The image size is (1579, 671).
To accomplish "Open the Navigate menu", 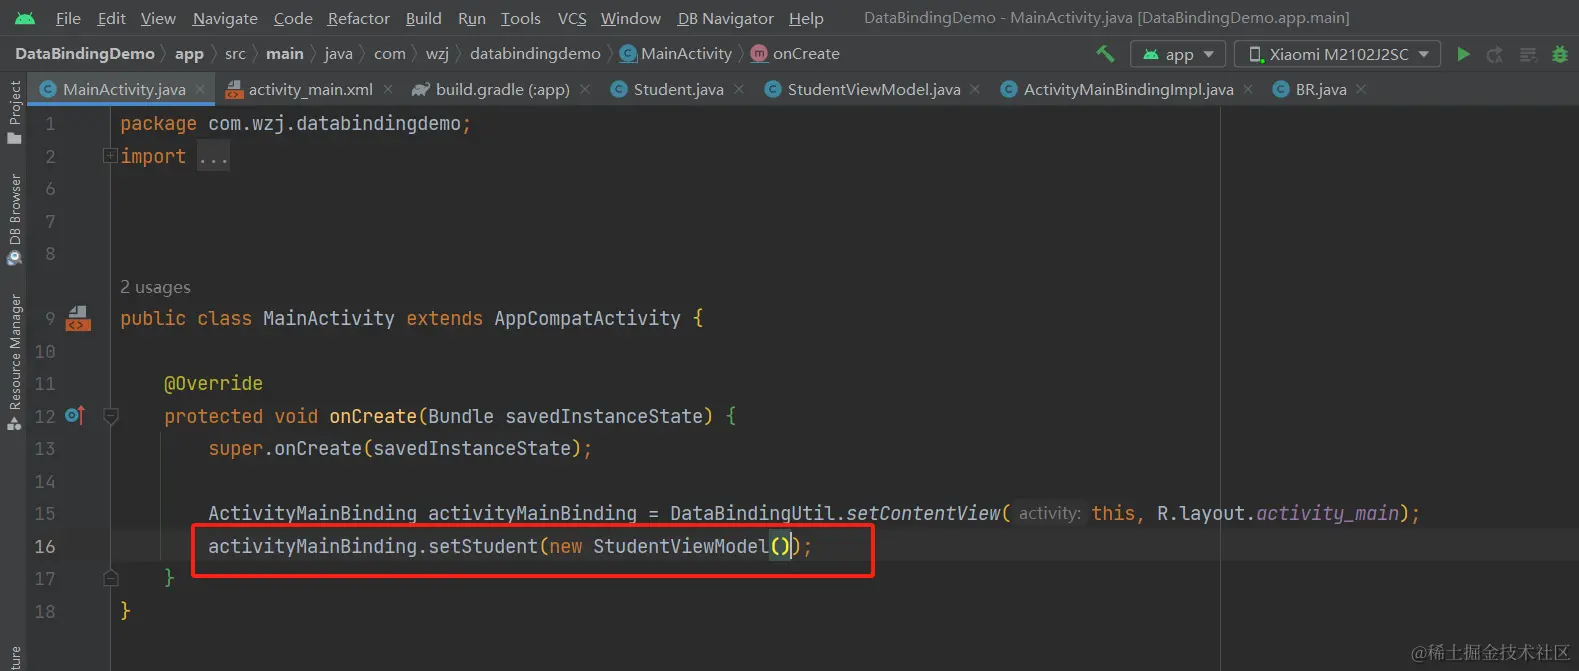I will [x=225, y=18].
